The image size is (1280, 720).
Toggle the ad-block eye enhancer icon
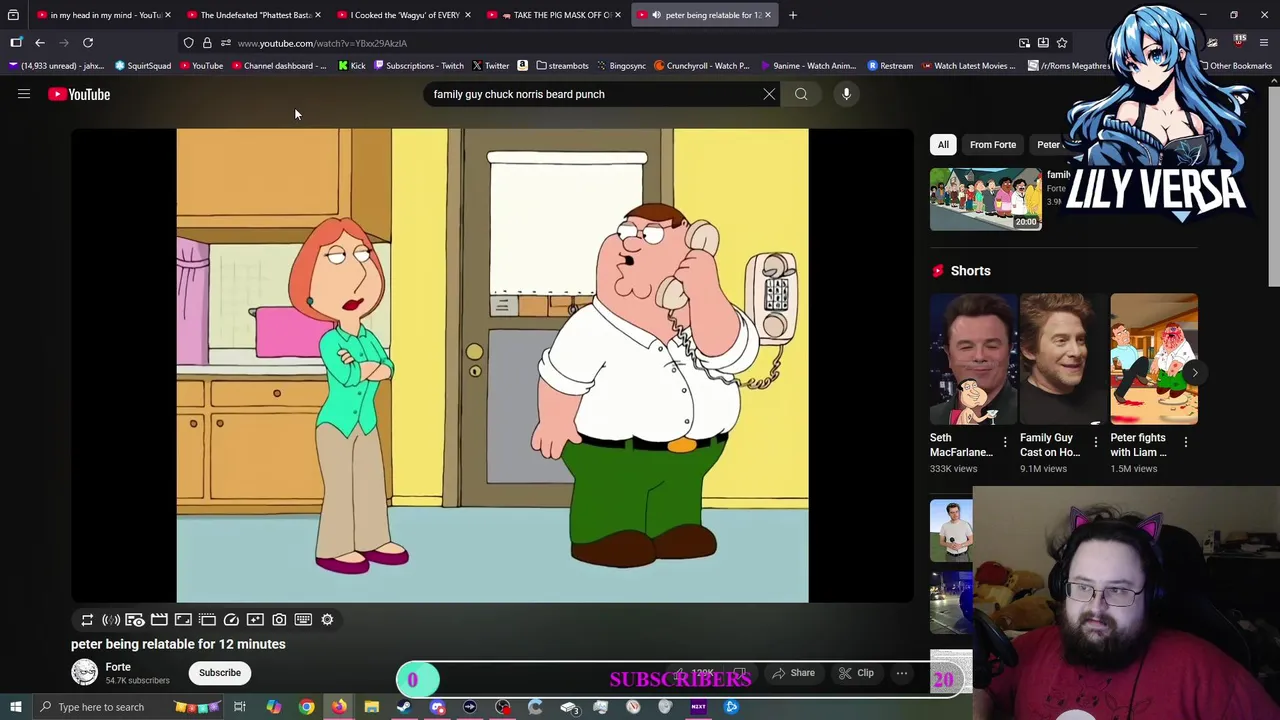pyautogui.click(x=135, y=620)
